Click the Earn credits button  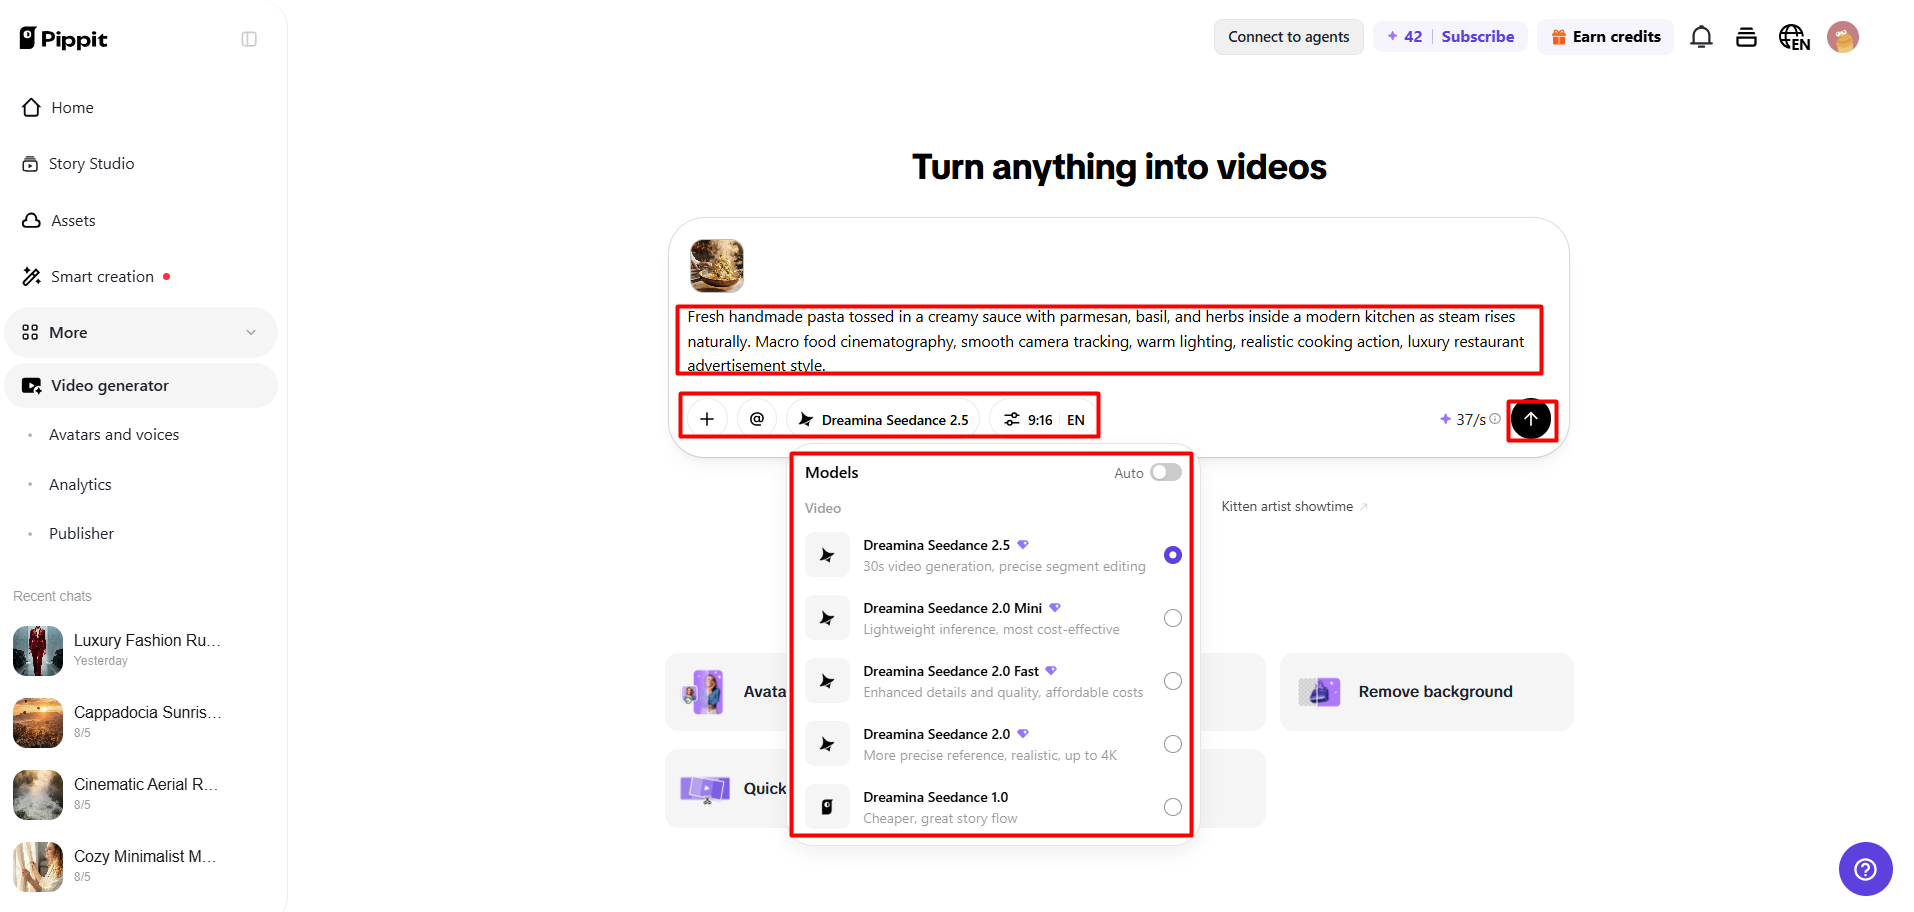pos(1605,37)
